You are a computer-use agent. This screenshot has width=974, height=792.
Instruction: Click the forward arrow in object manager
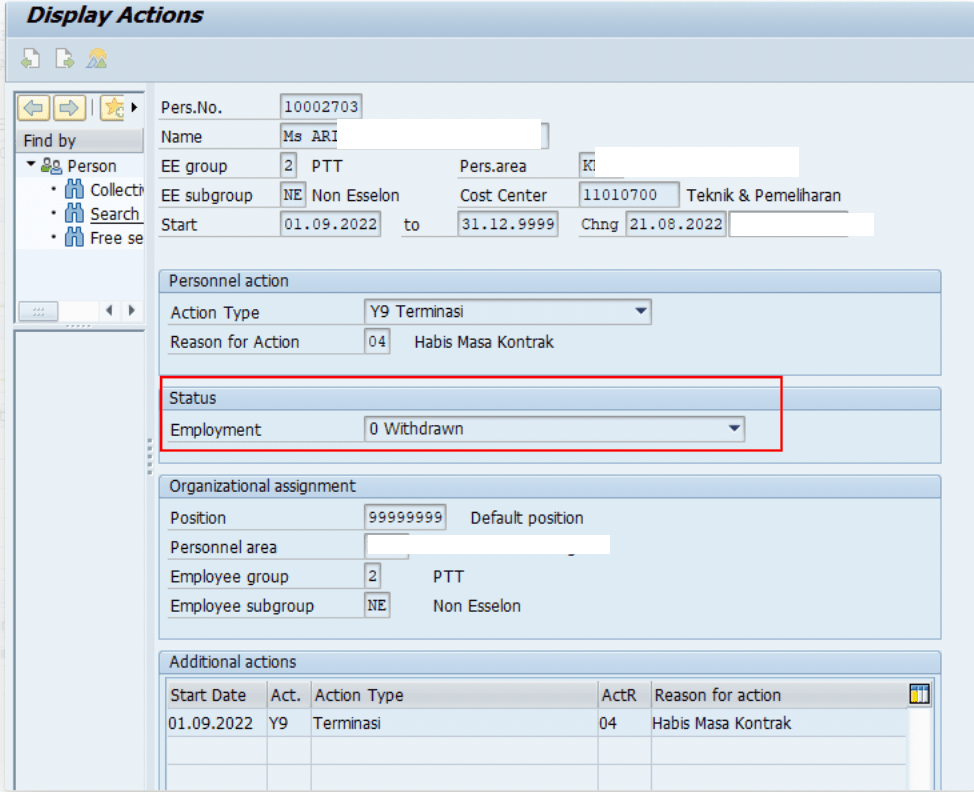point(69,107)
